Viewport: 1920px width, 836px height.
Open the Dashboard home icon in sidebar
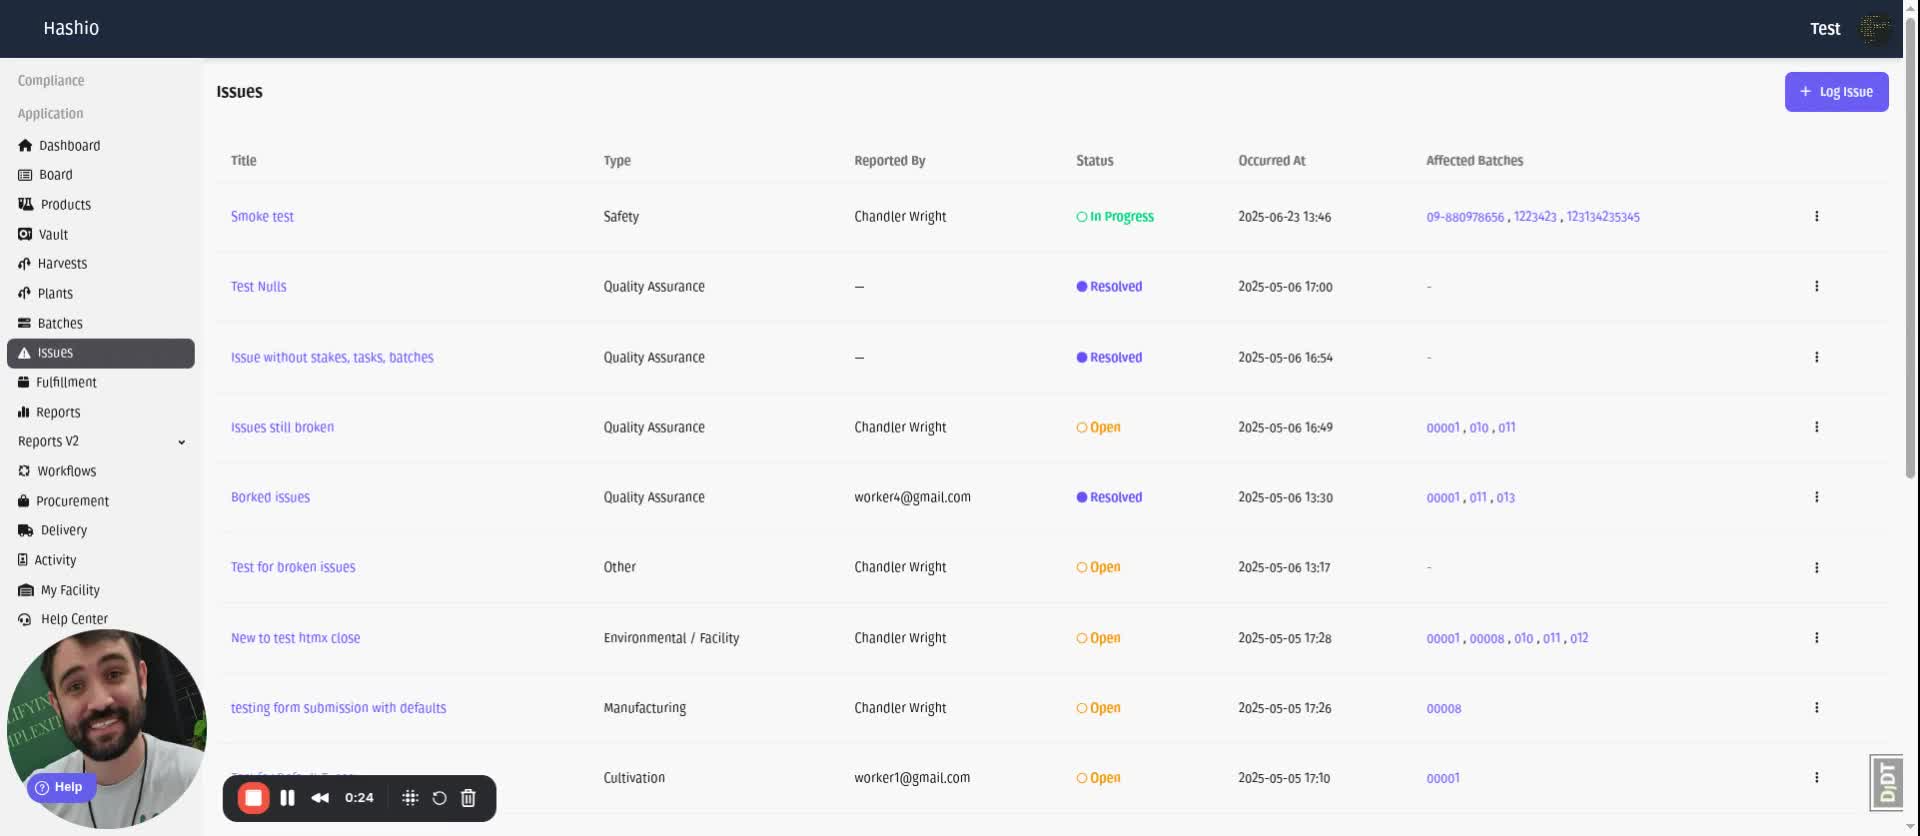25,146
